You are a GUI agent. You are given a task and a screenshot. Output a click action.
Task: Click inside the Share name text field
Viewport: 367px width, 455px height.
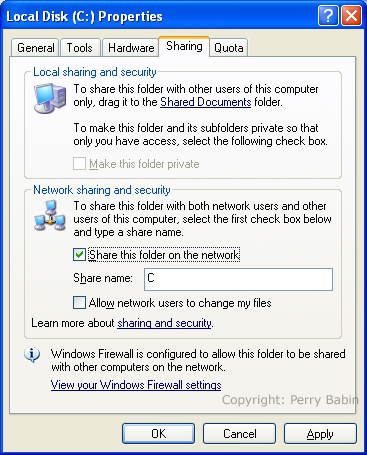click(238, 279)
